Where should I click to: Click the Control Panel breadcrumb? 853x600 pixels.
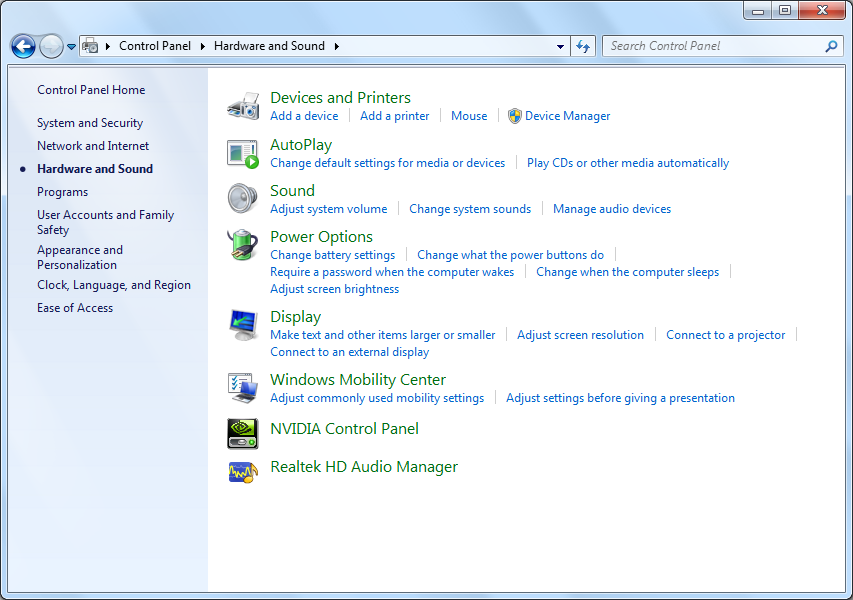tap(155, 46)
